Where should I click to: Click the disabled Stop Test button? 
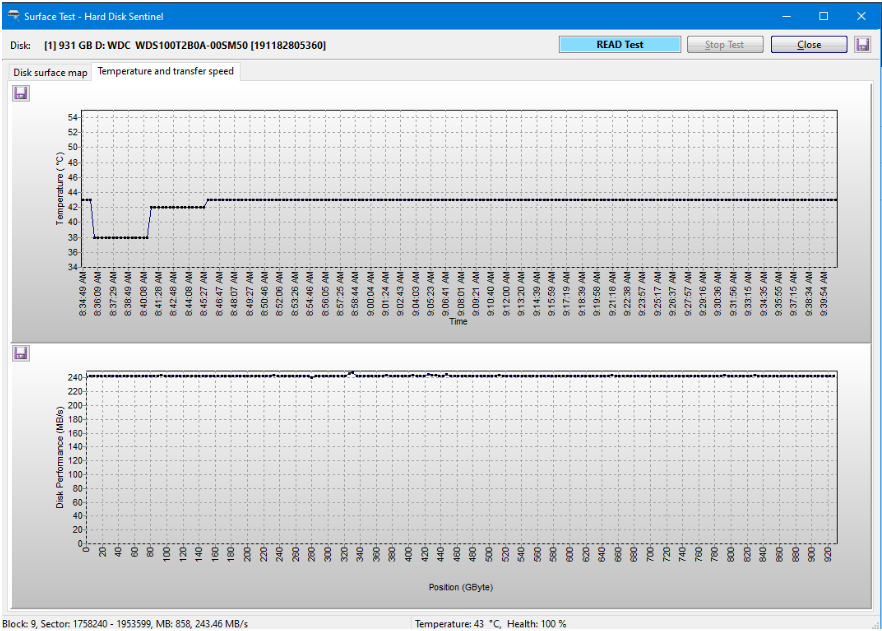pyautogui.click(x=724, y=44)
